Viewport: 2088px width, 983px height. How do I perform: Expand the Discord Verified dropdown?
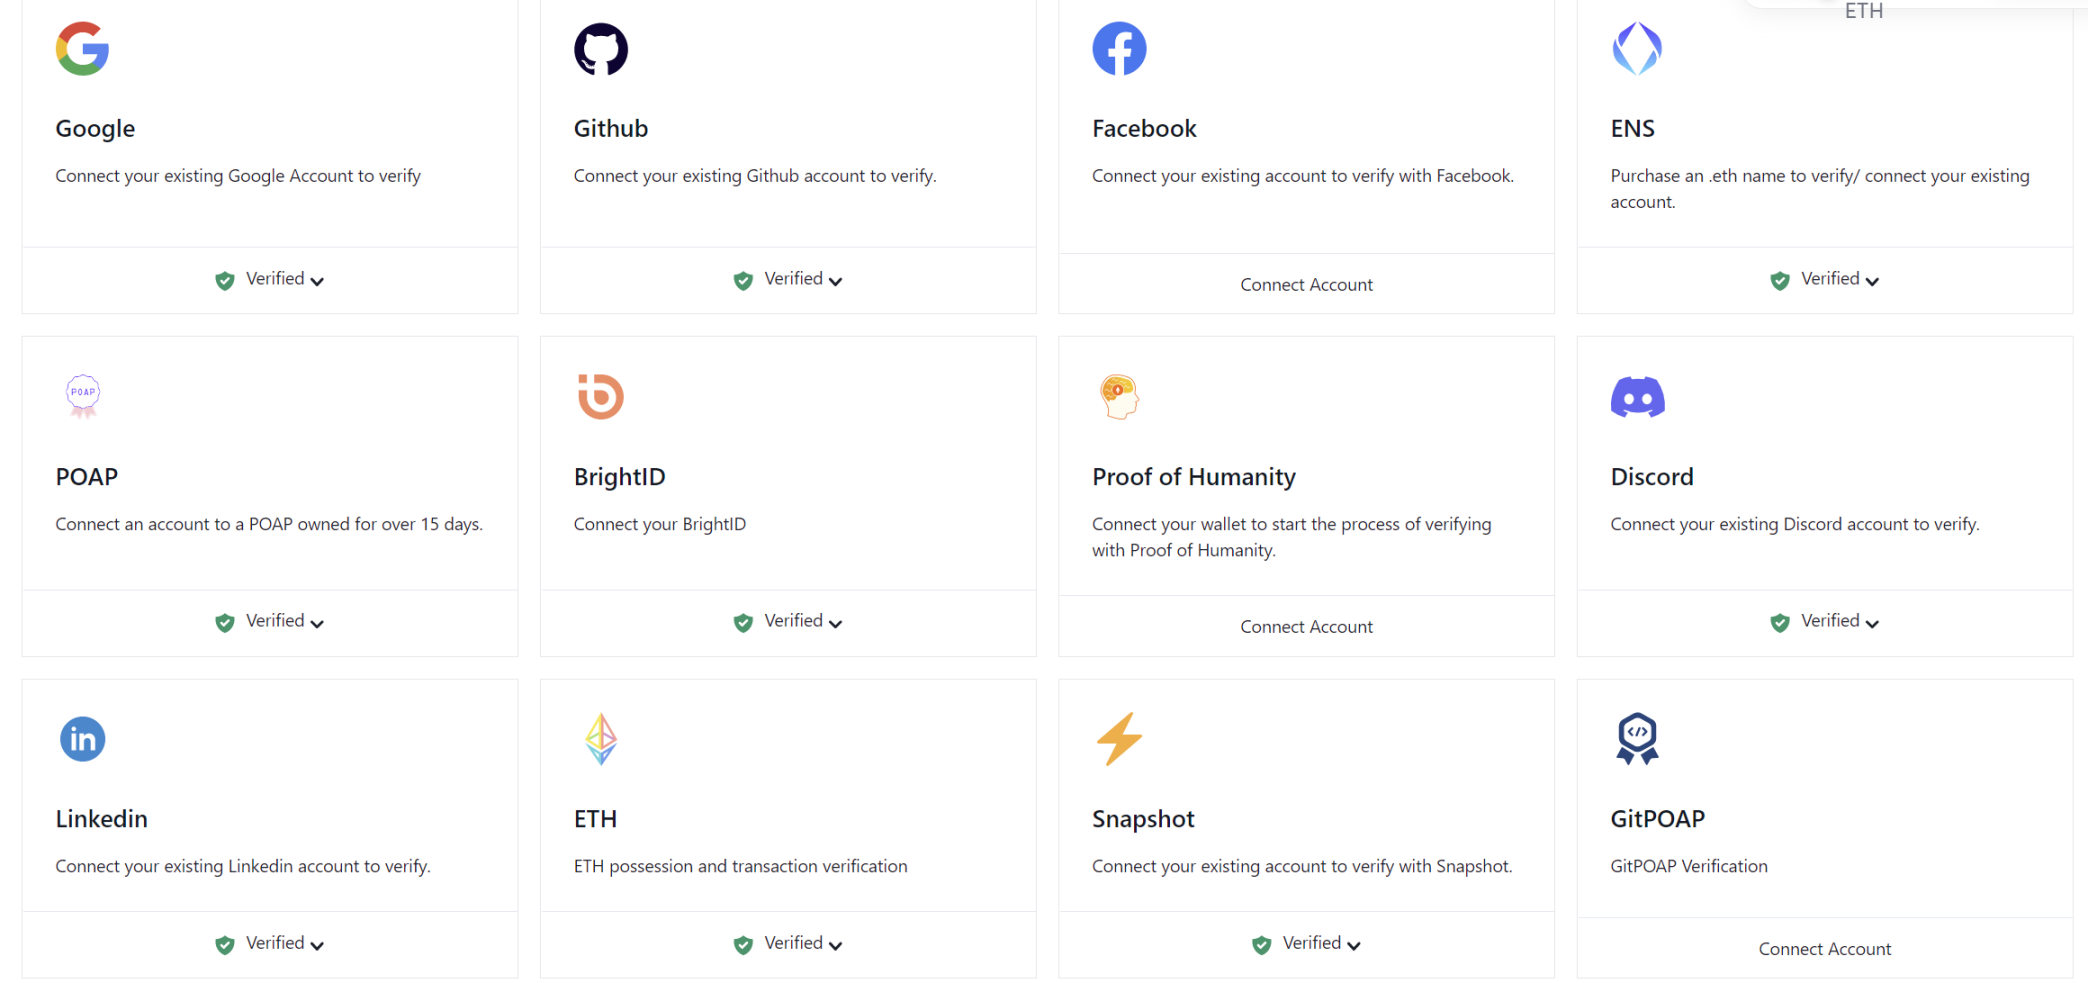coord(1872,623)
